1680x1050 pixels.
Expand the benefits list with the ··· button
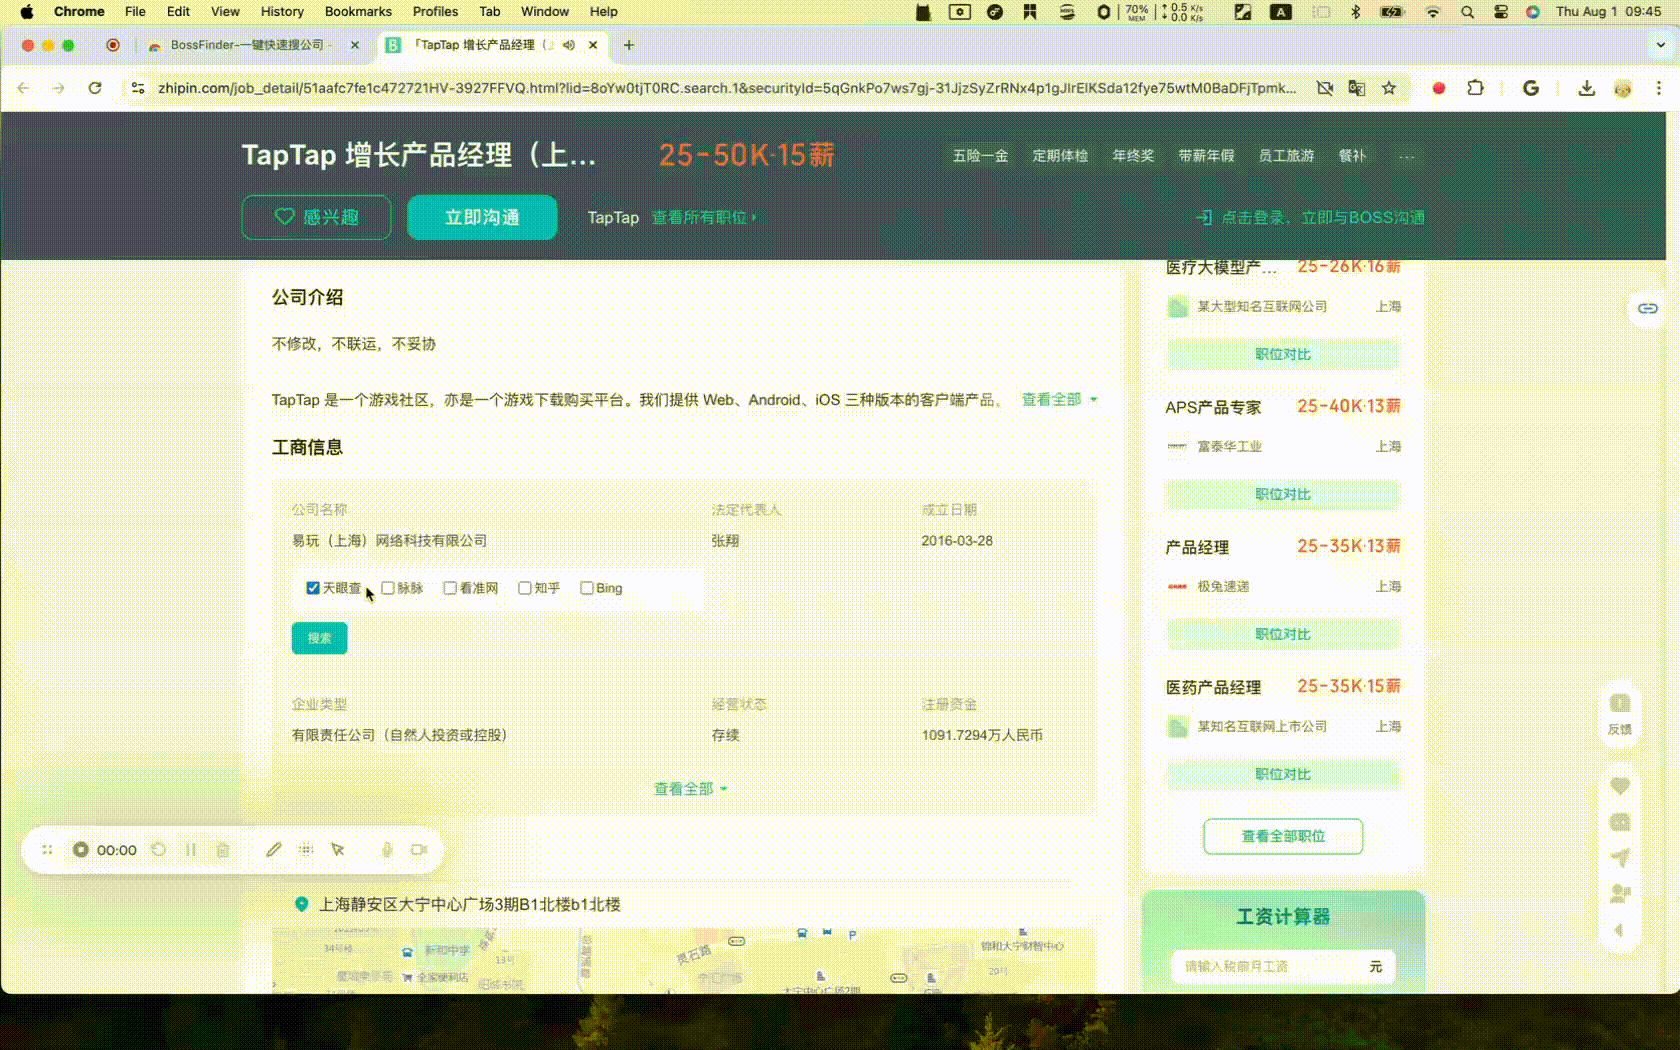pos(1407,156)
